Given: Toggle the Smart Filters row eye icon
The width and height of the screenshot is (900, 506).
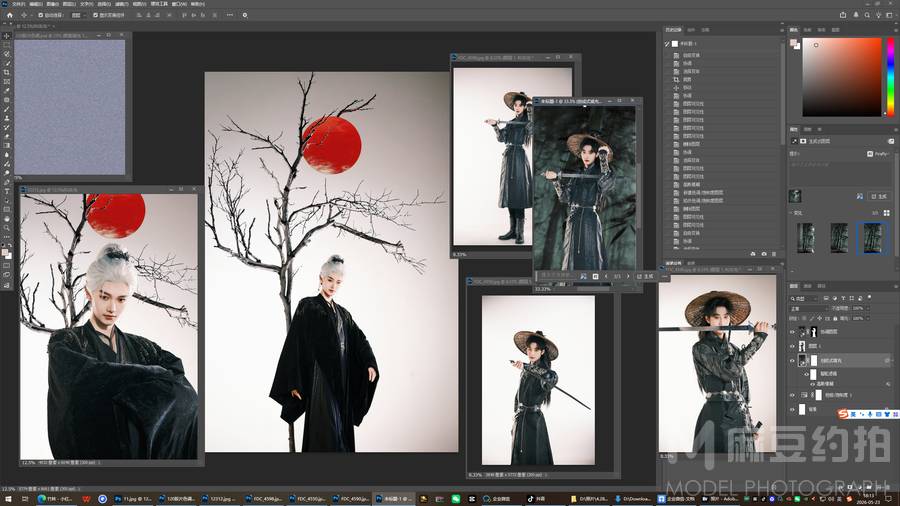Looking at the screenshot, I should (806, 374).
